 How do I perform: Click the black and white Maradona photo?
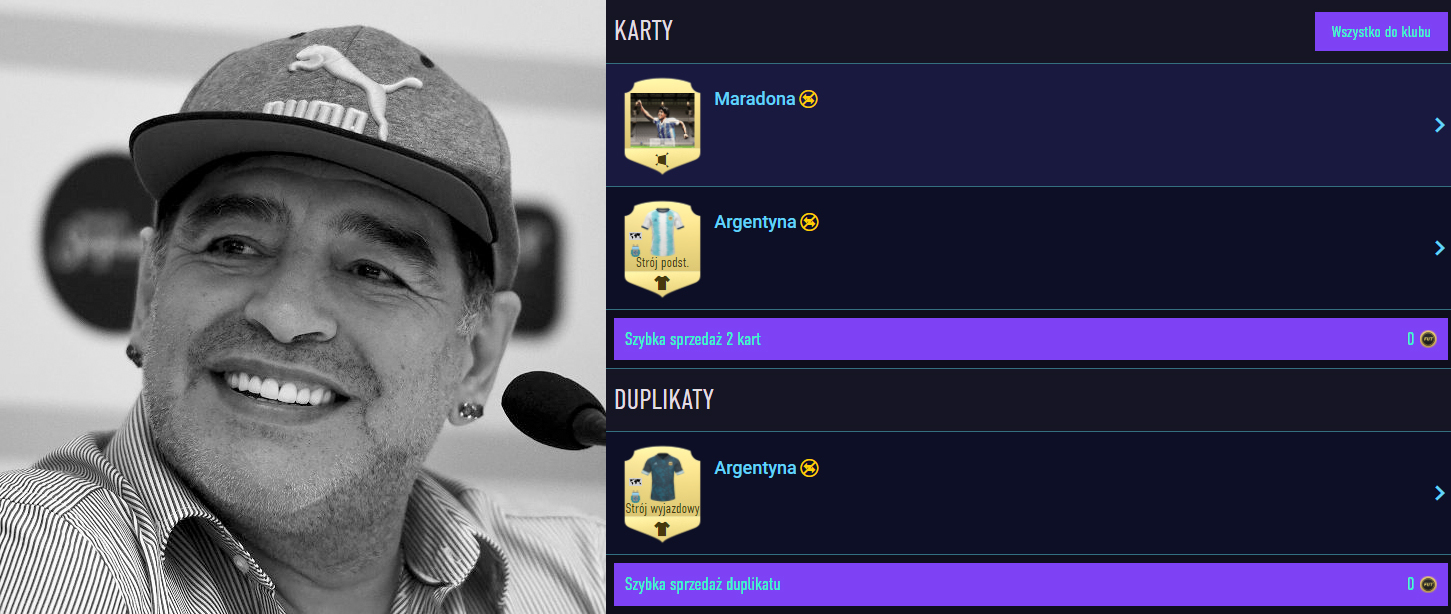pos(303,307)
